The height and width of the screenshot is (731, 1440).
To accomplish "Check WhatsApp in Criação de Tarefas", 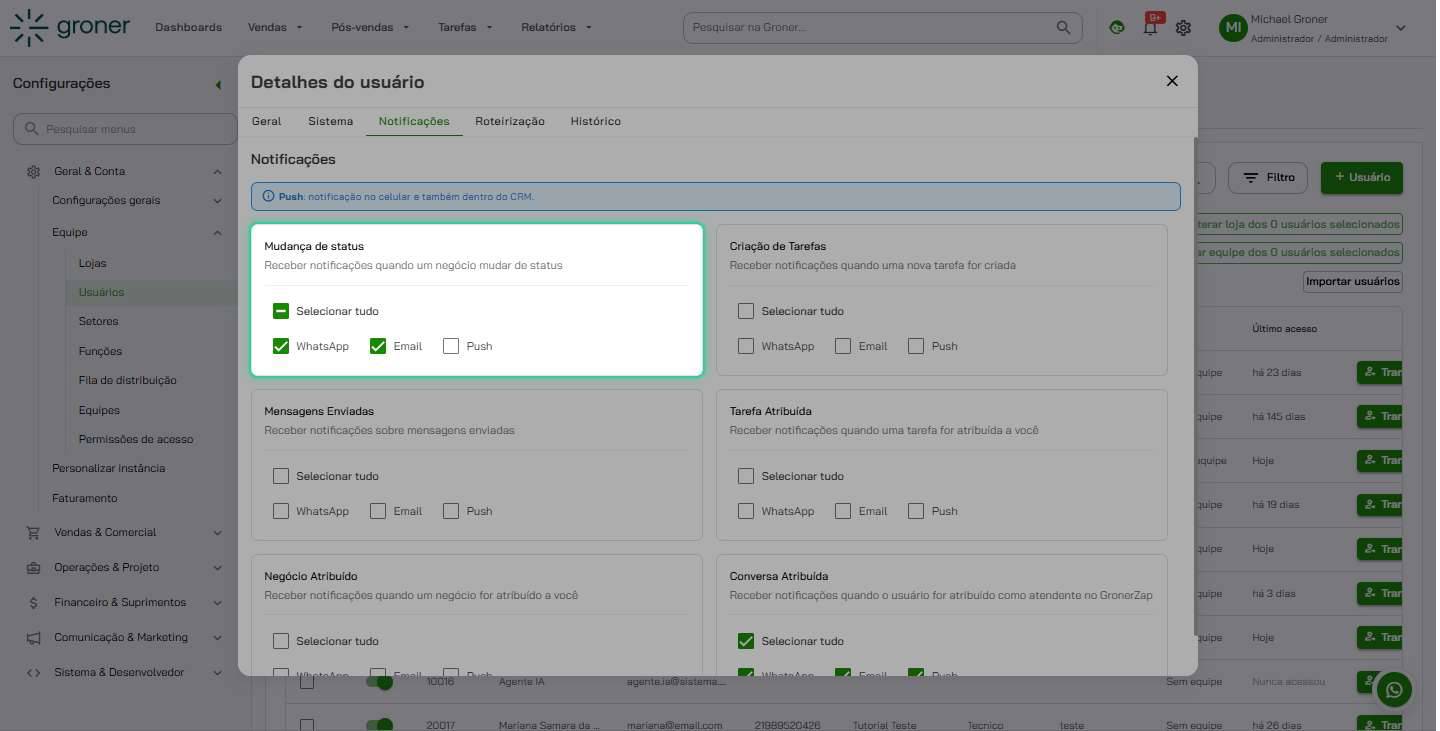I will 746,346.
